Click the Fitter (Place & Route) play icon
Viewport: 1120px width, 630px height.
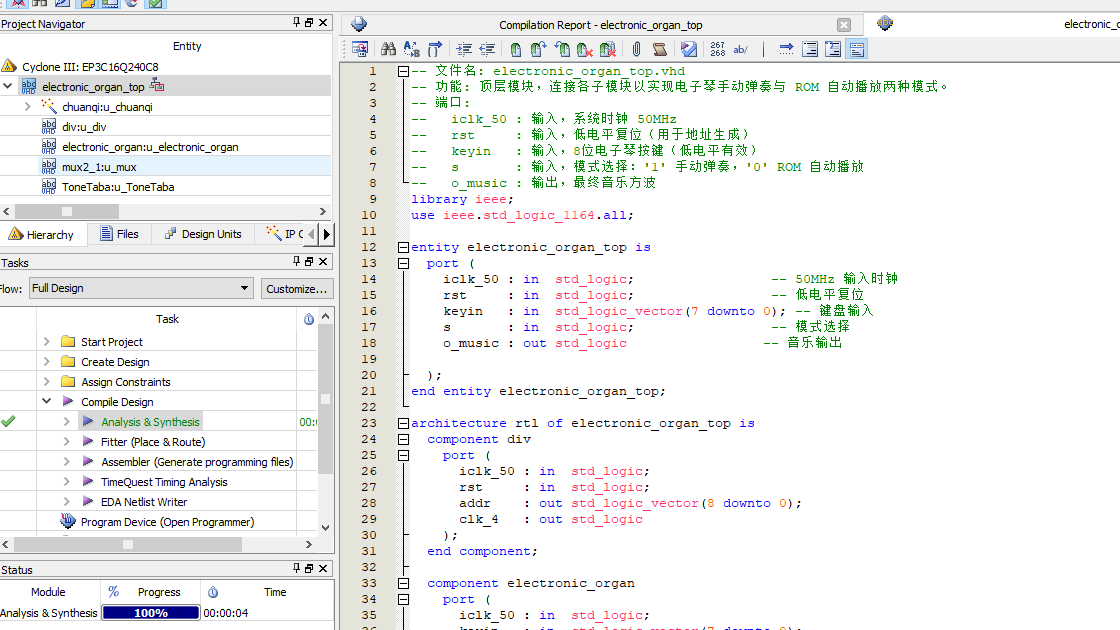pos(88,442)
